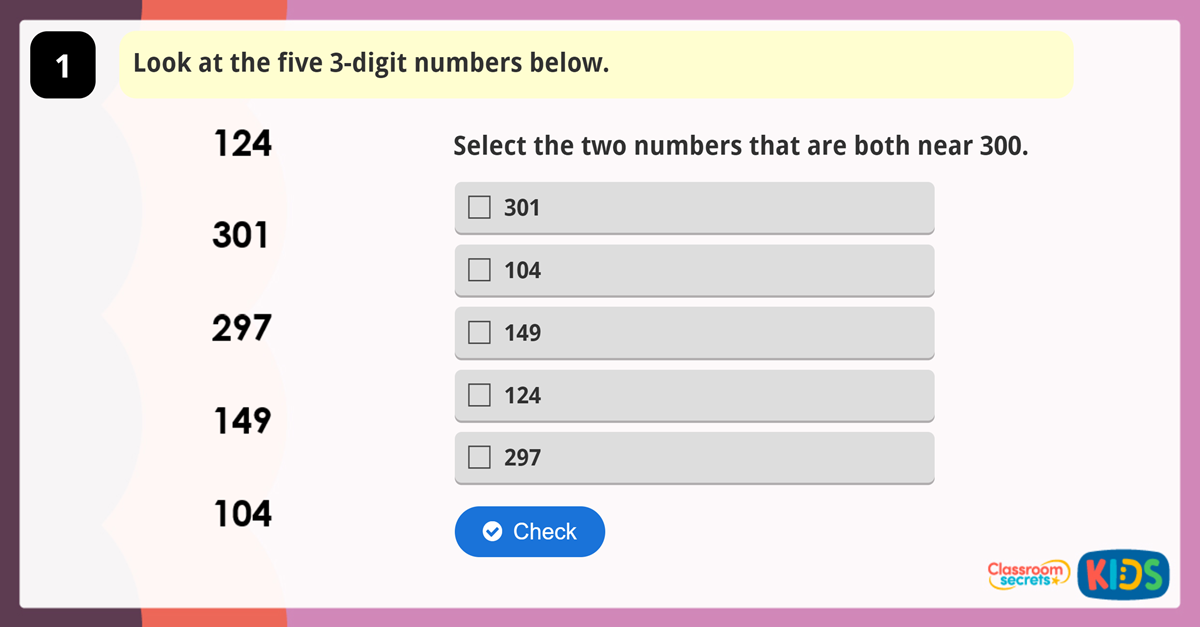Click the large number 104 on the left
Screen dimensions: 1200x627
pos(242,514)
